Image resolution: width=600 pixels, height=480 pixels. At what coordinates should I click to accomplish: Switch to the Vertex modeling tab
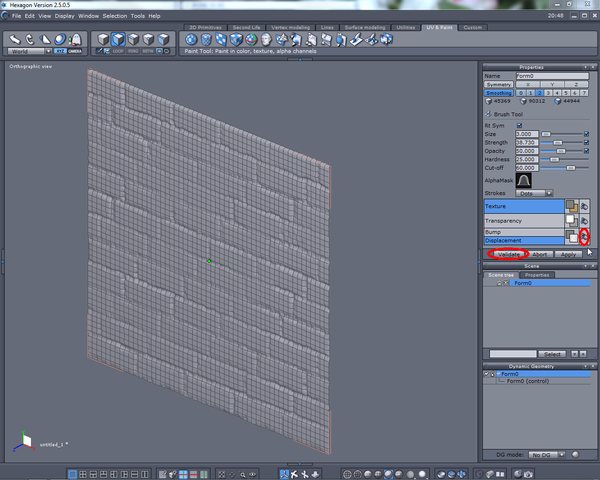(x=290, y=27)
